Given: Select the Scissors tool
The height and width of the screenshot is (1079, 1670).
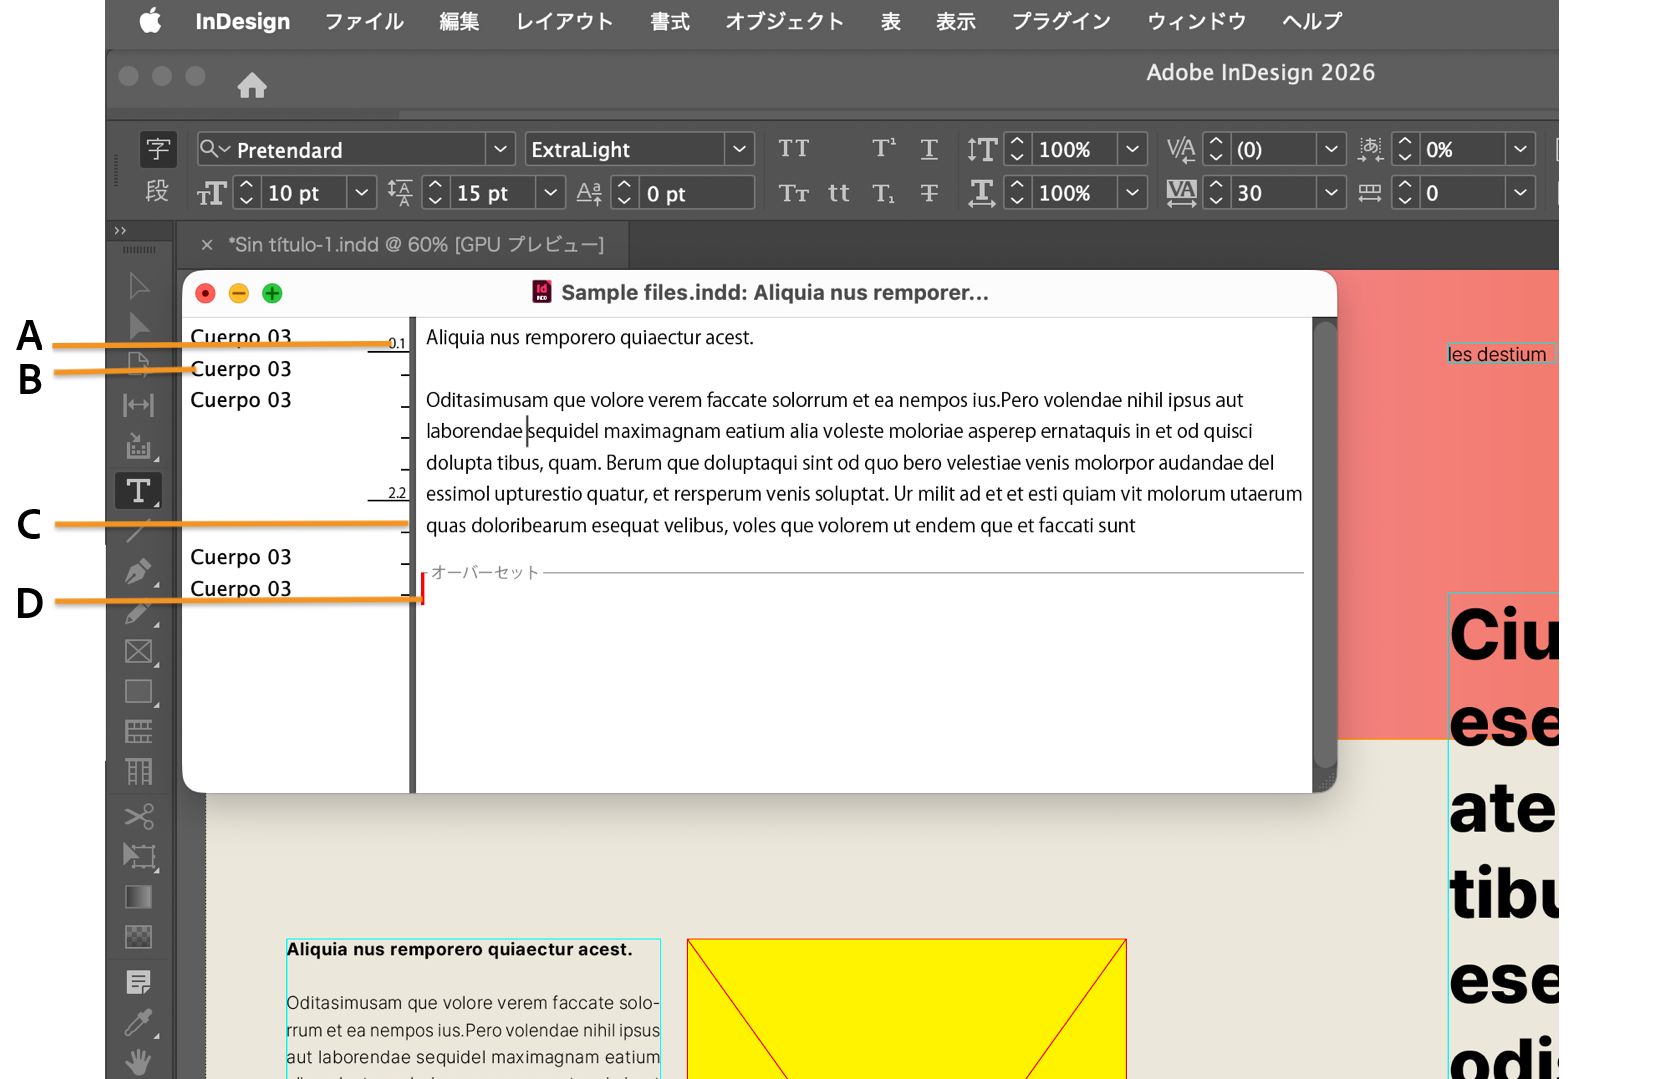Looking at the screenshot, I should 138,816.
